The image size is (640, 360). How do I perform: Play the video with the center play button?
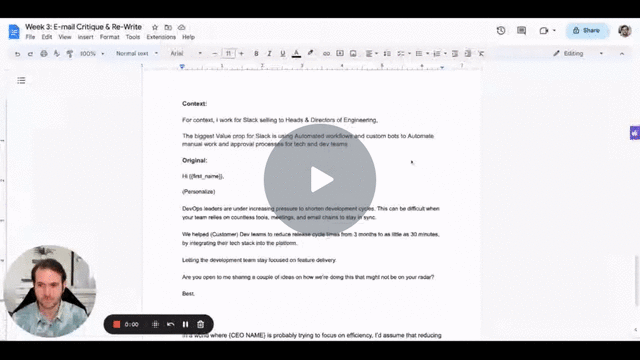coord(320,180)
